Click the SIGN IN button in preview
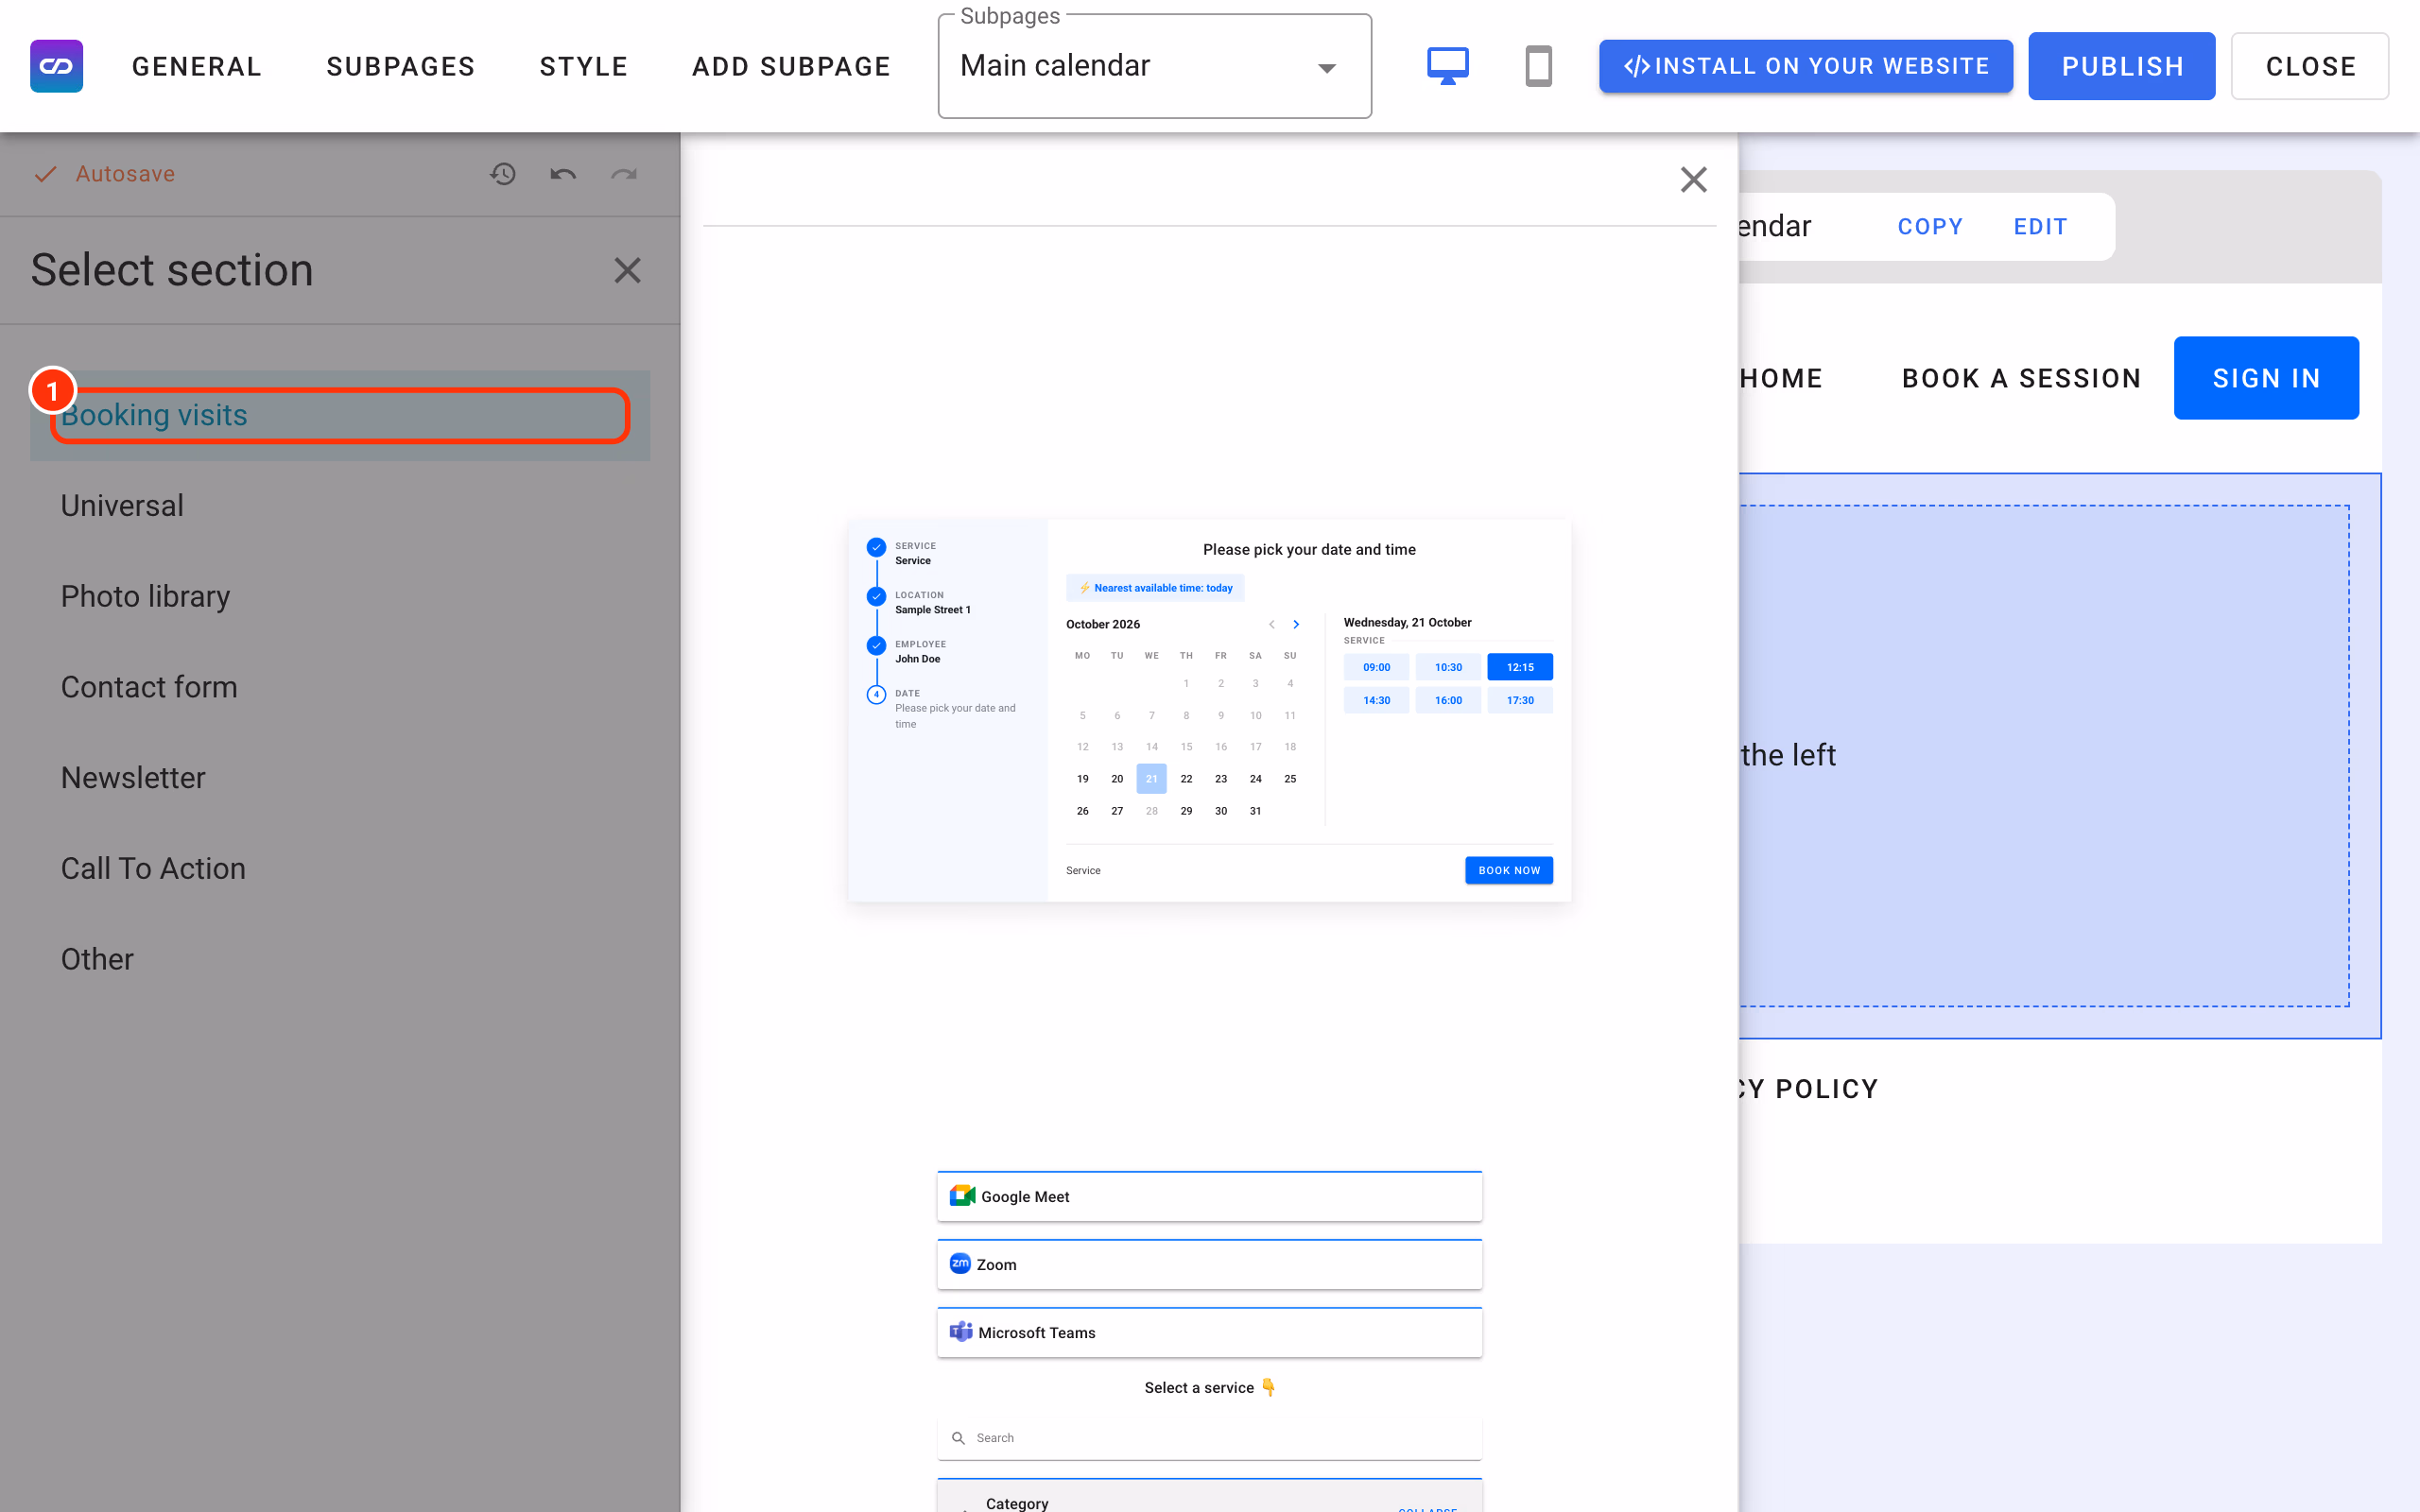Viewport: 2420px width, 1512px height. (x=2266, y=378)
